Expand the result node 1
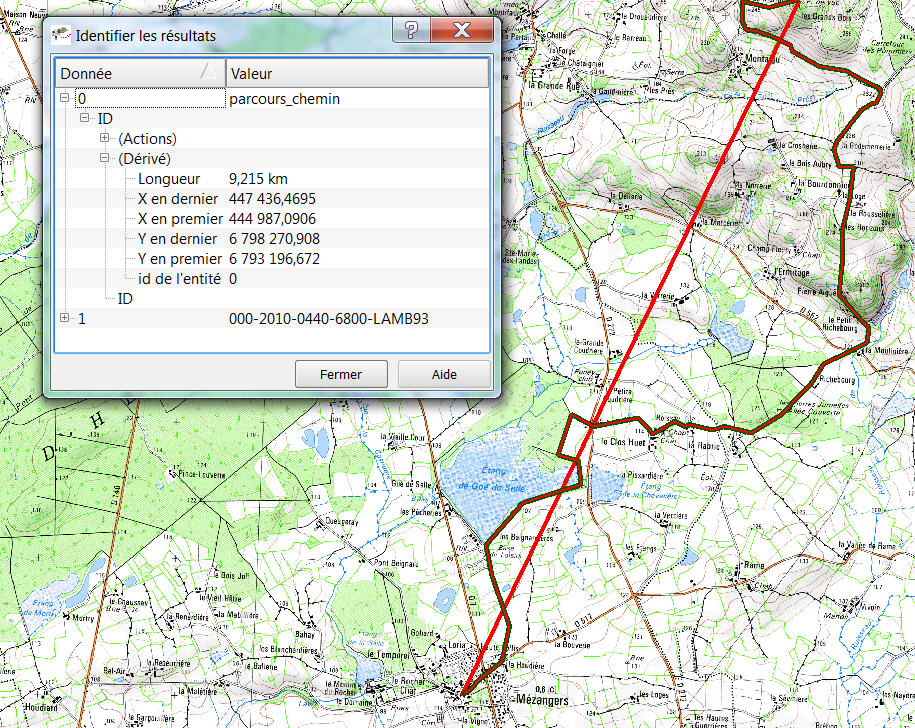This screenshot has height=728, width=915. click(65, 318)
